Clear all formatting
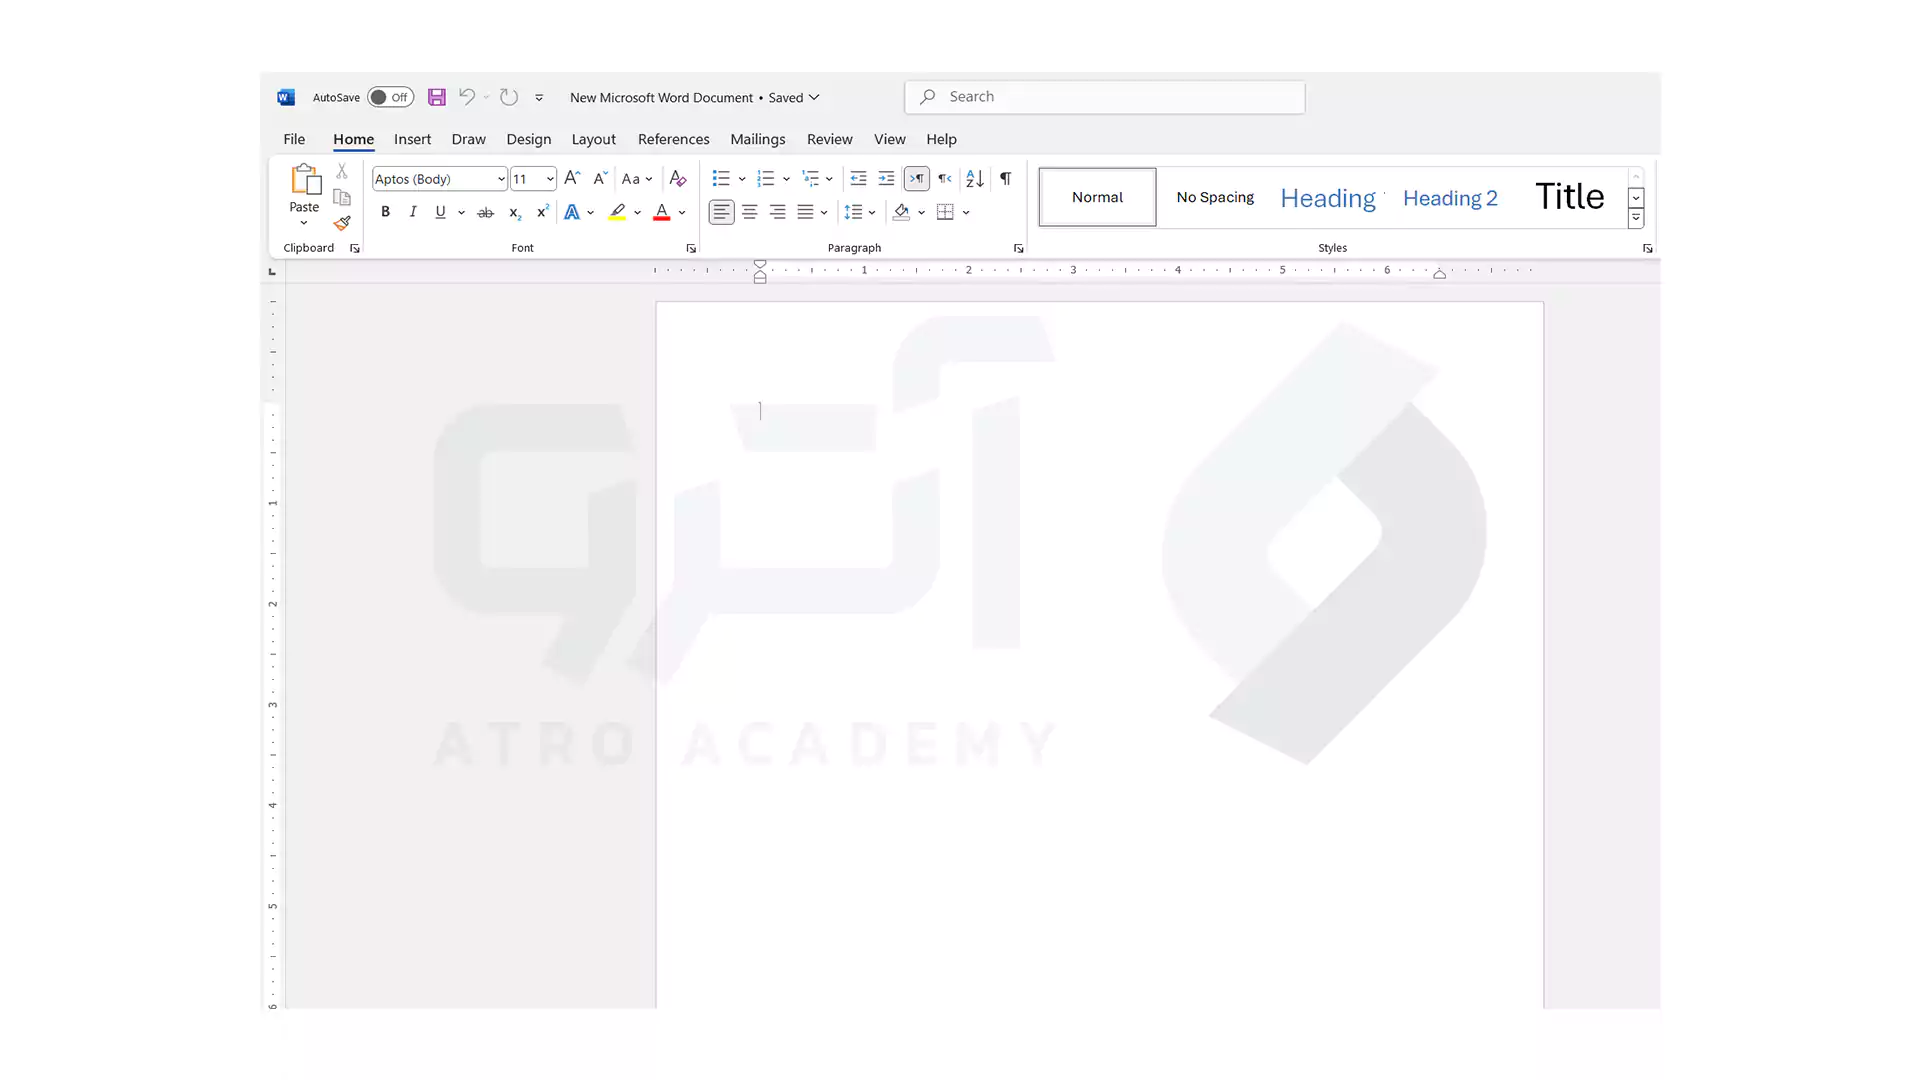The image size is (1920, 1080). [678, 178]
